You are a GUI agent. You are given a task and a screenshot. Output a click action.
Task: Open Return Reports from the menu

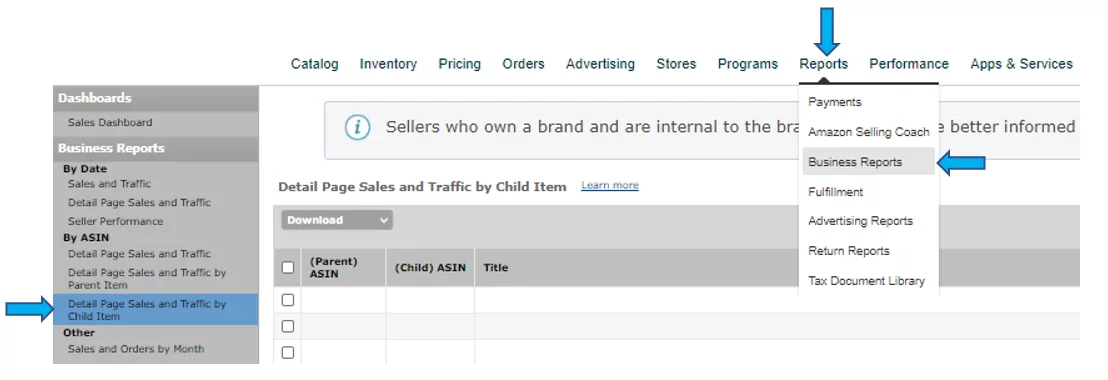[849, 251]
